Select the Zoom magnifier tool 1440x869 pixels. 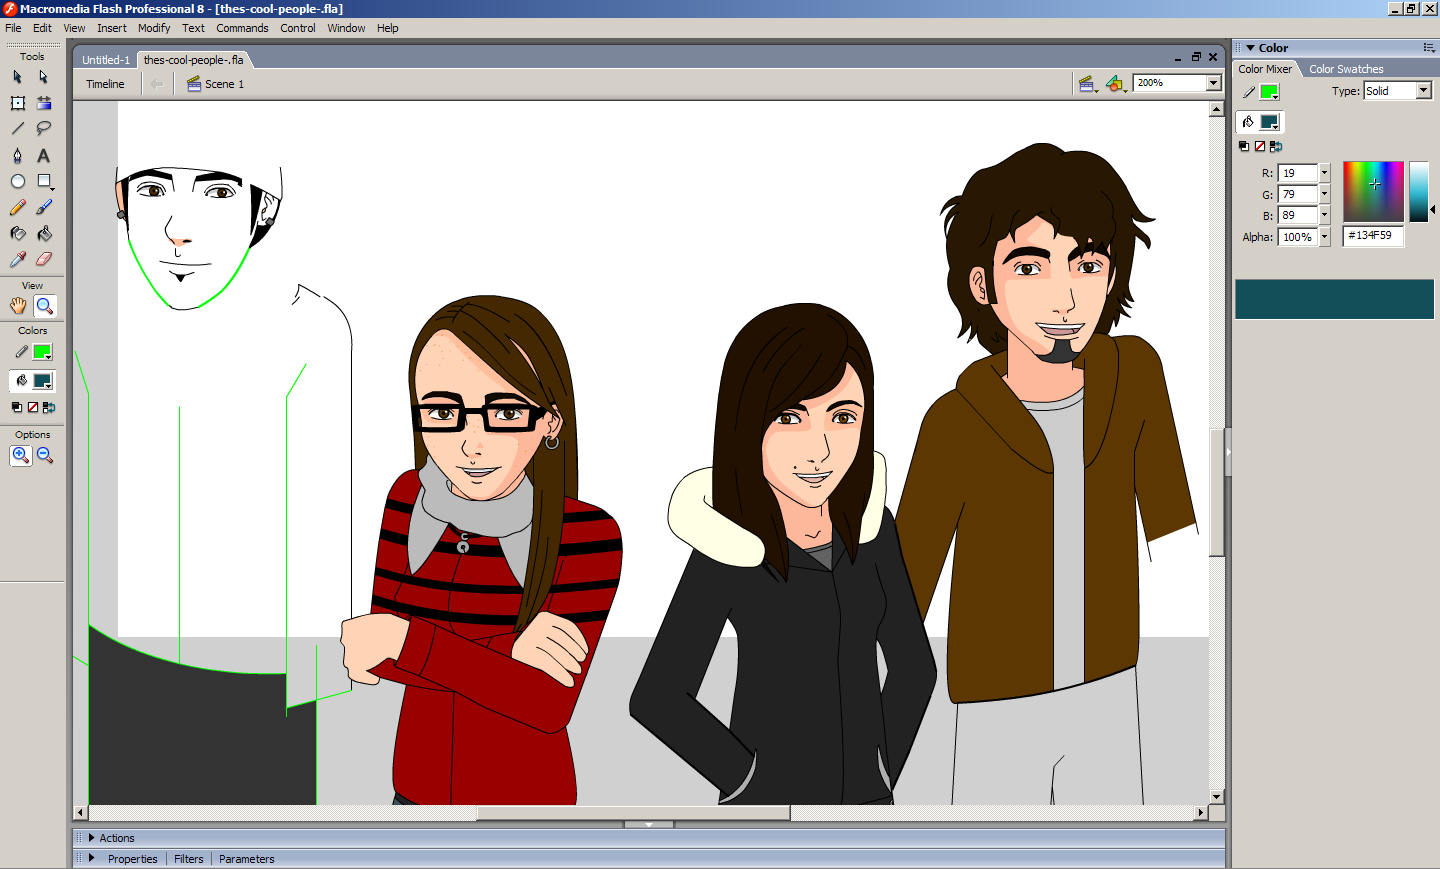[x=44, y=306]
